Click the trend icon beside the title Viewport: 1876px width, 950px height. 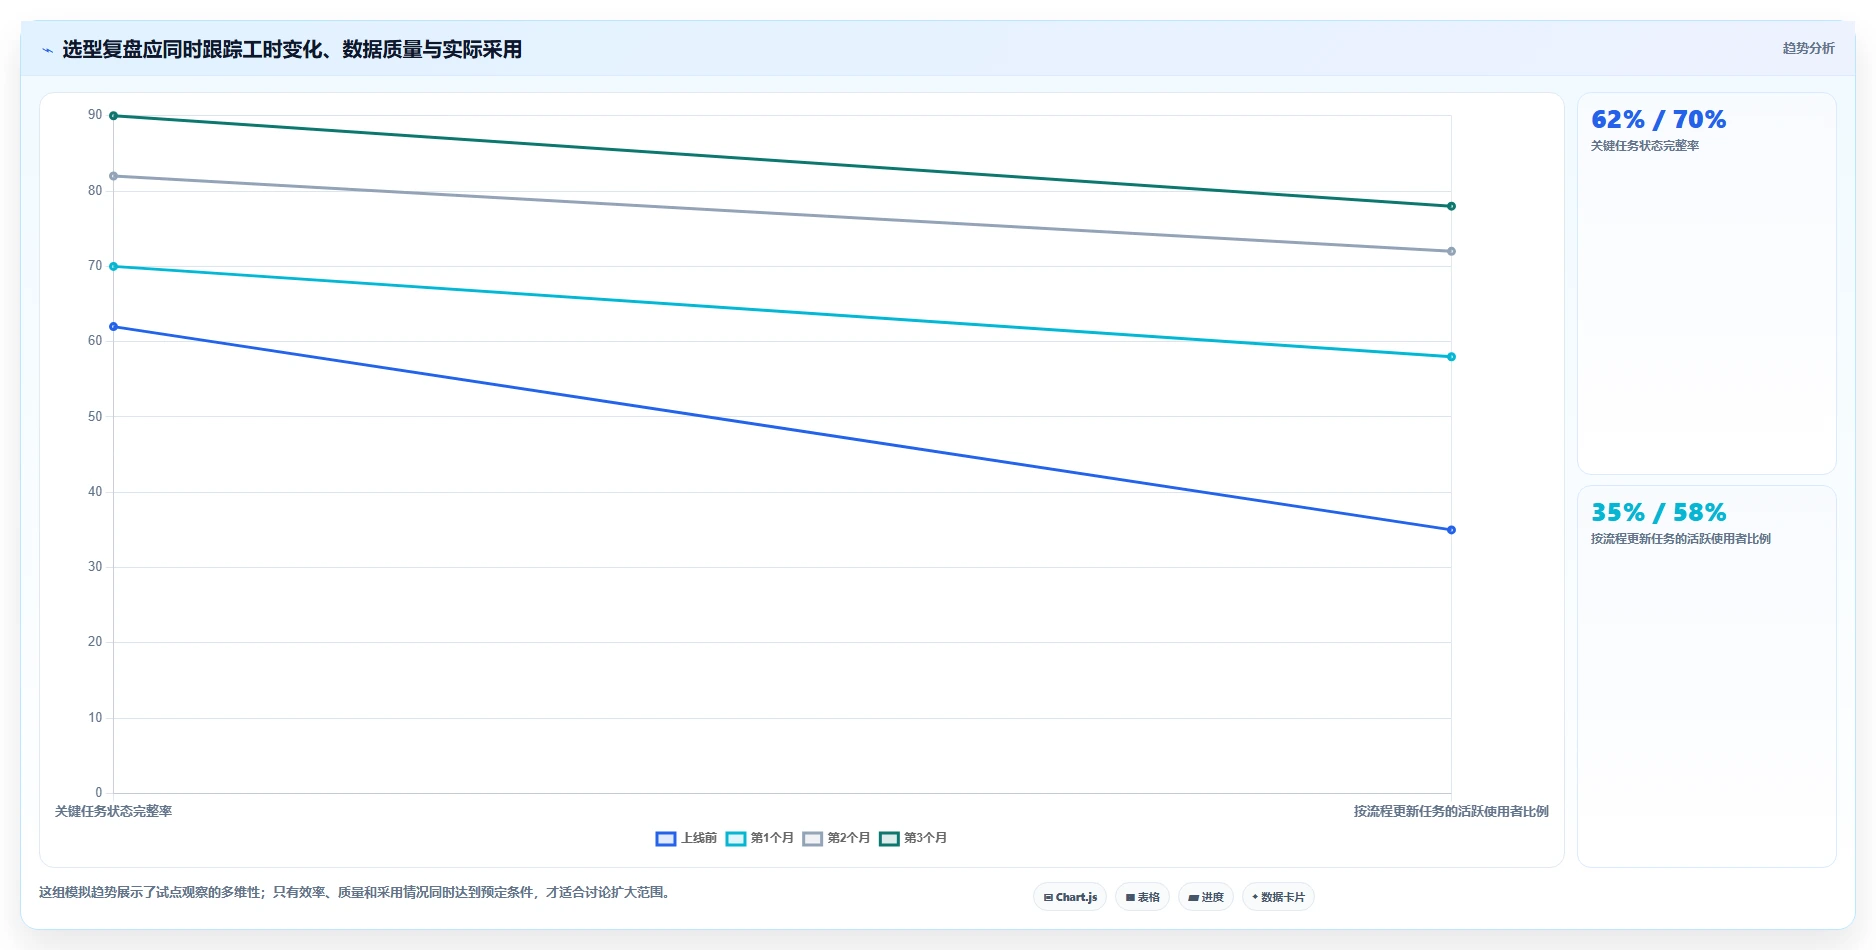(47, 50)
